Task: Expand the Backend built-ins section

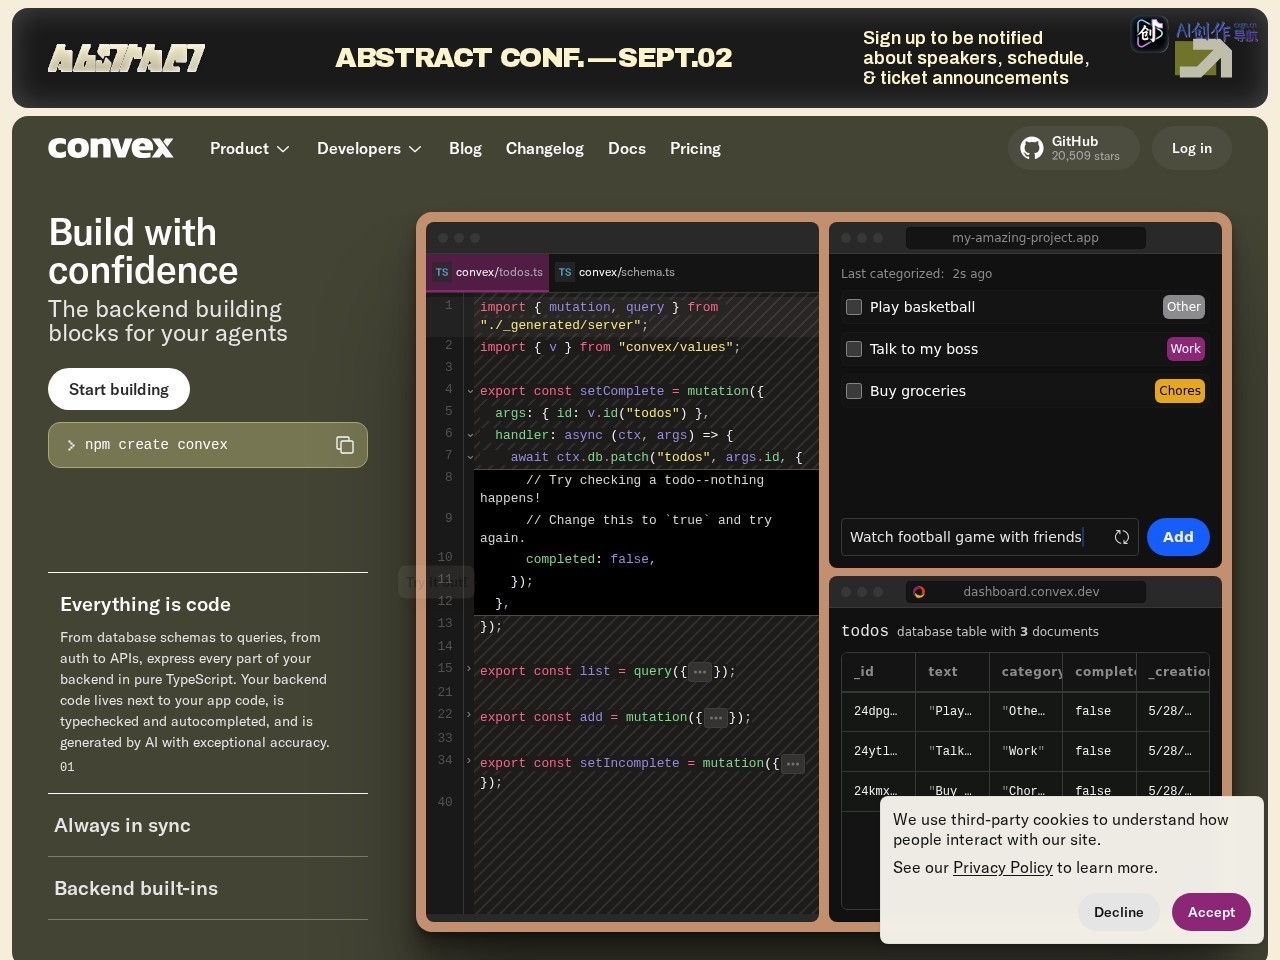Action: click(x=208, y=889)
